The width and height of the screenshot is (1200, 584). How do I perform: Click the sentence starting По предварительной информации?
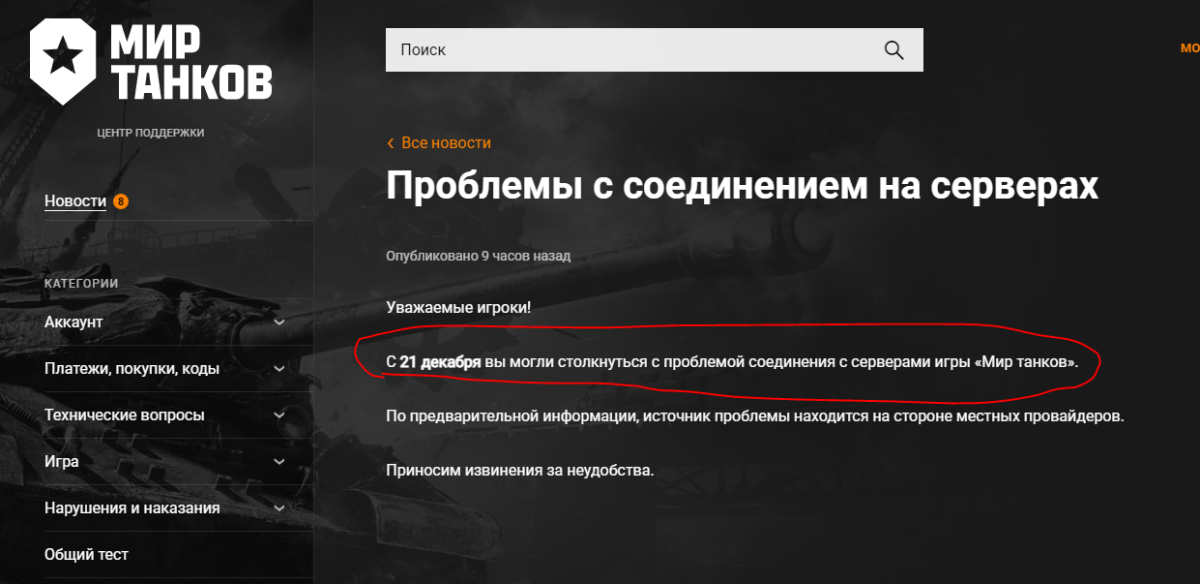point(755,416)
